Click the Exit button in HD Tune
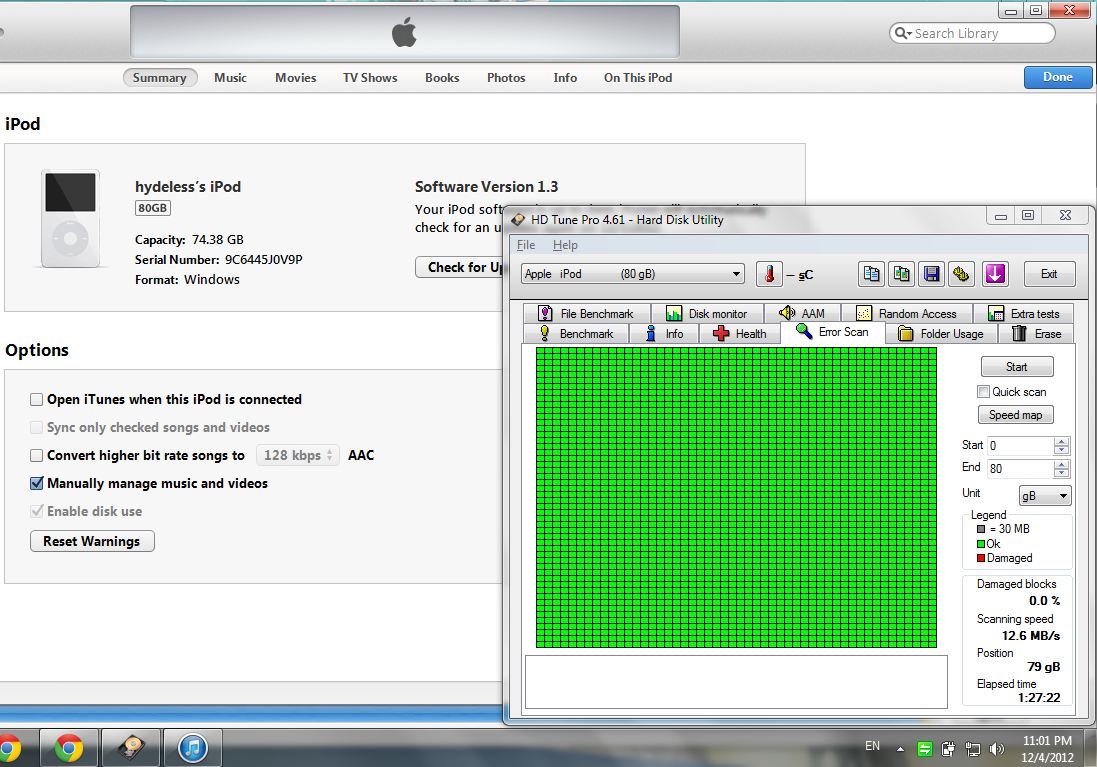The image size is (1097, 767). tap(1049, 274)
